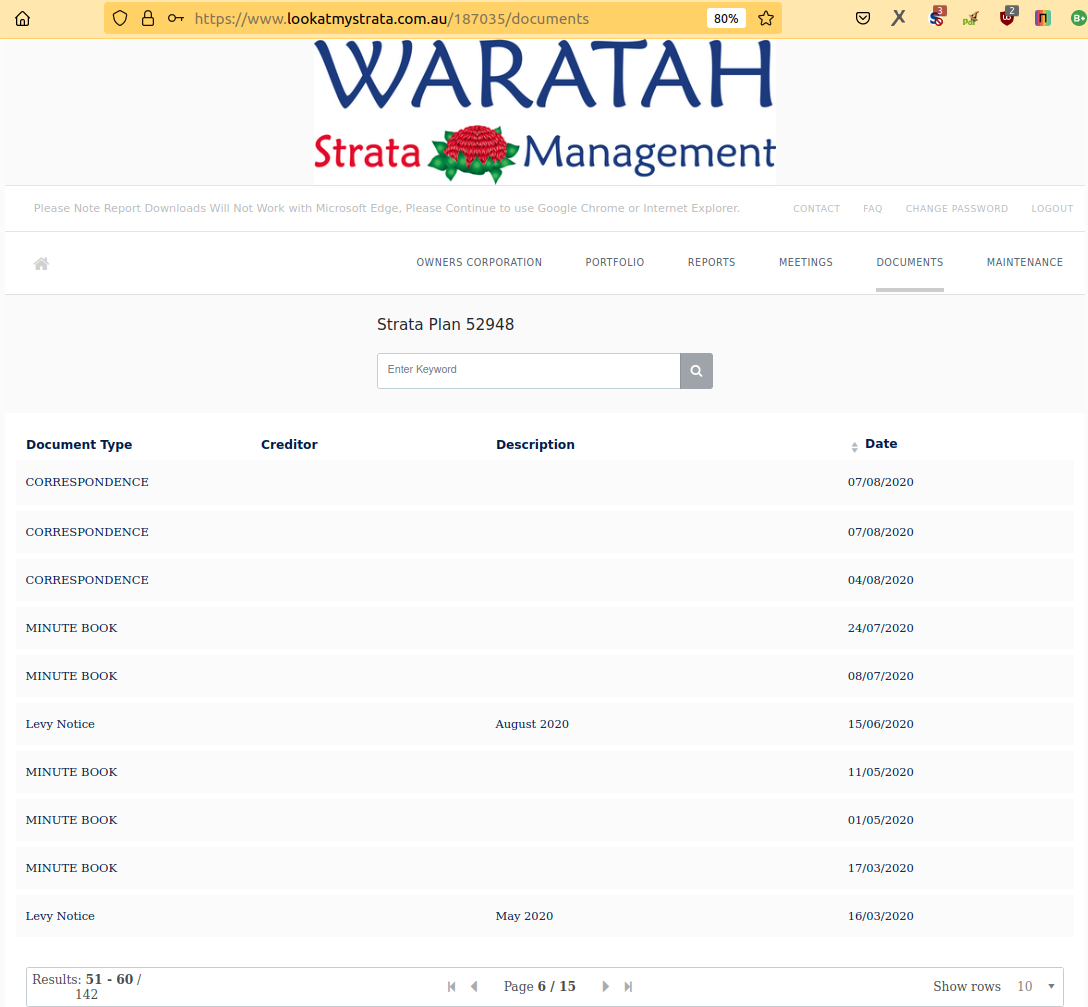Click the Creditor column header

pos(289,445)
